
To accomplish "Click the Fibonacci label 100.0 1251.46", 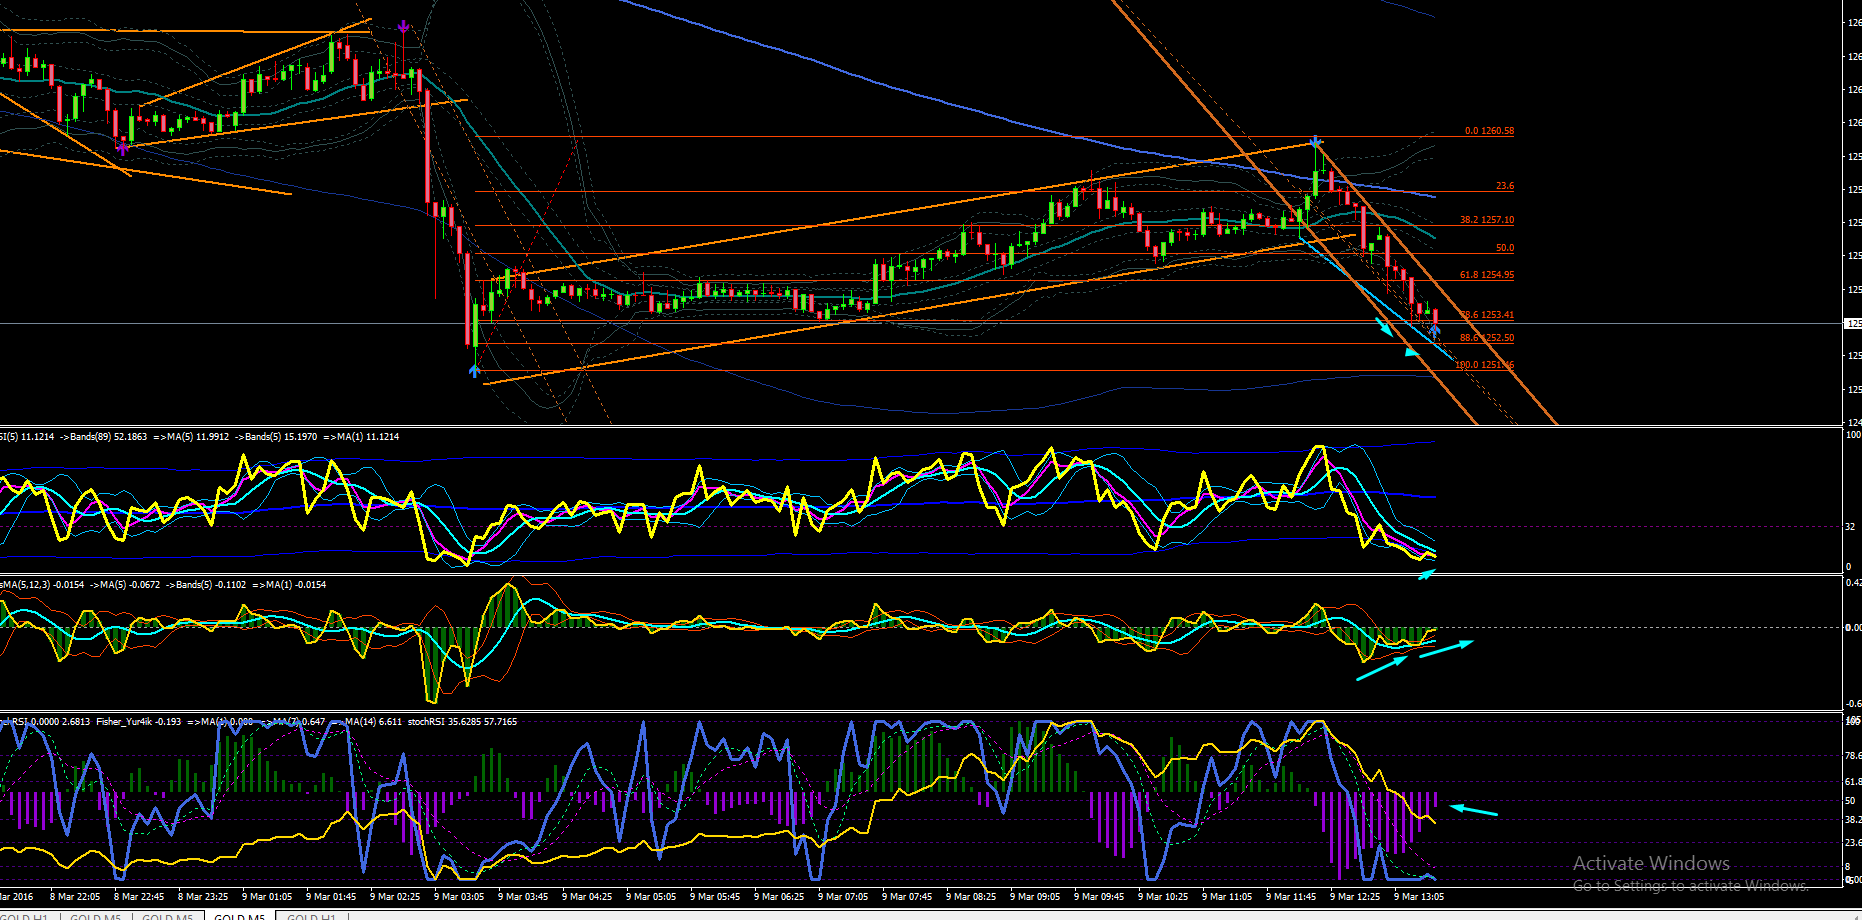I will coord(1484,365).
